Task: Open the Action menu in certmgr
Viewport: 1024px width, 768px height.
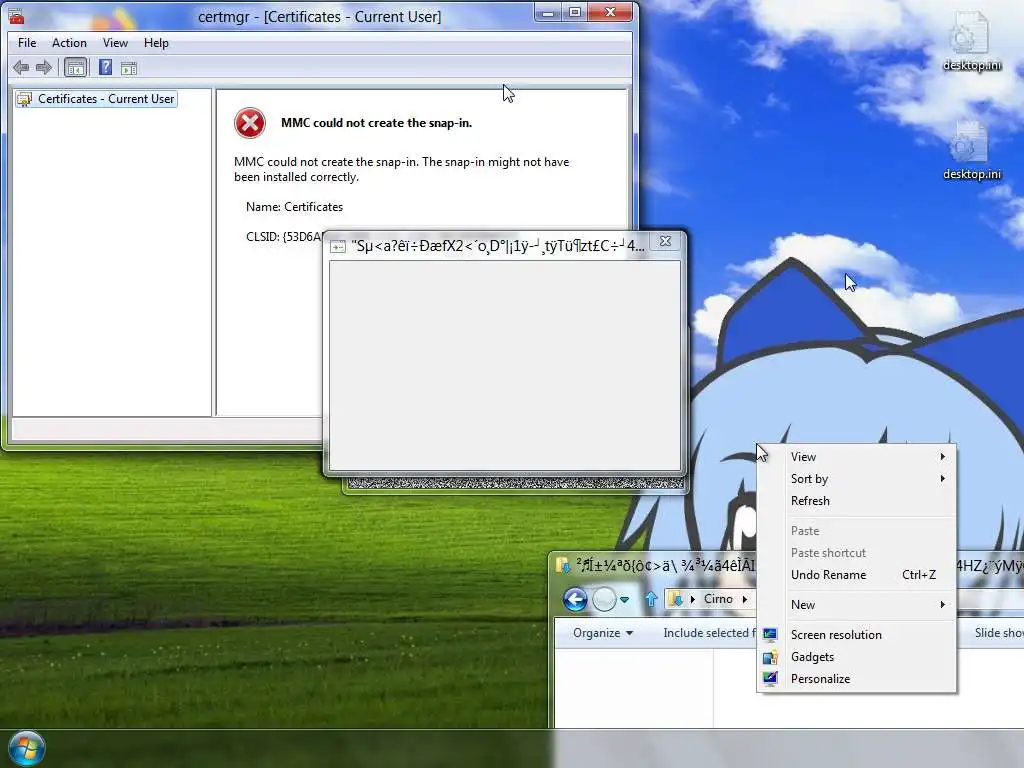Action: tap(69, 42)
